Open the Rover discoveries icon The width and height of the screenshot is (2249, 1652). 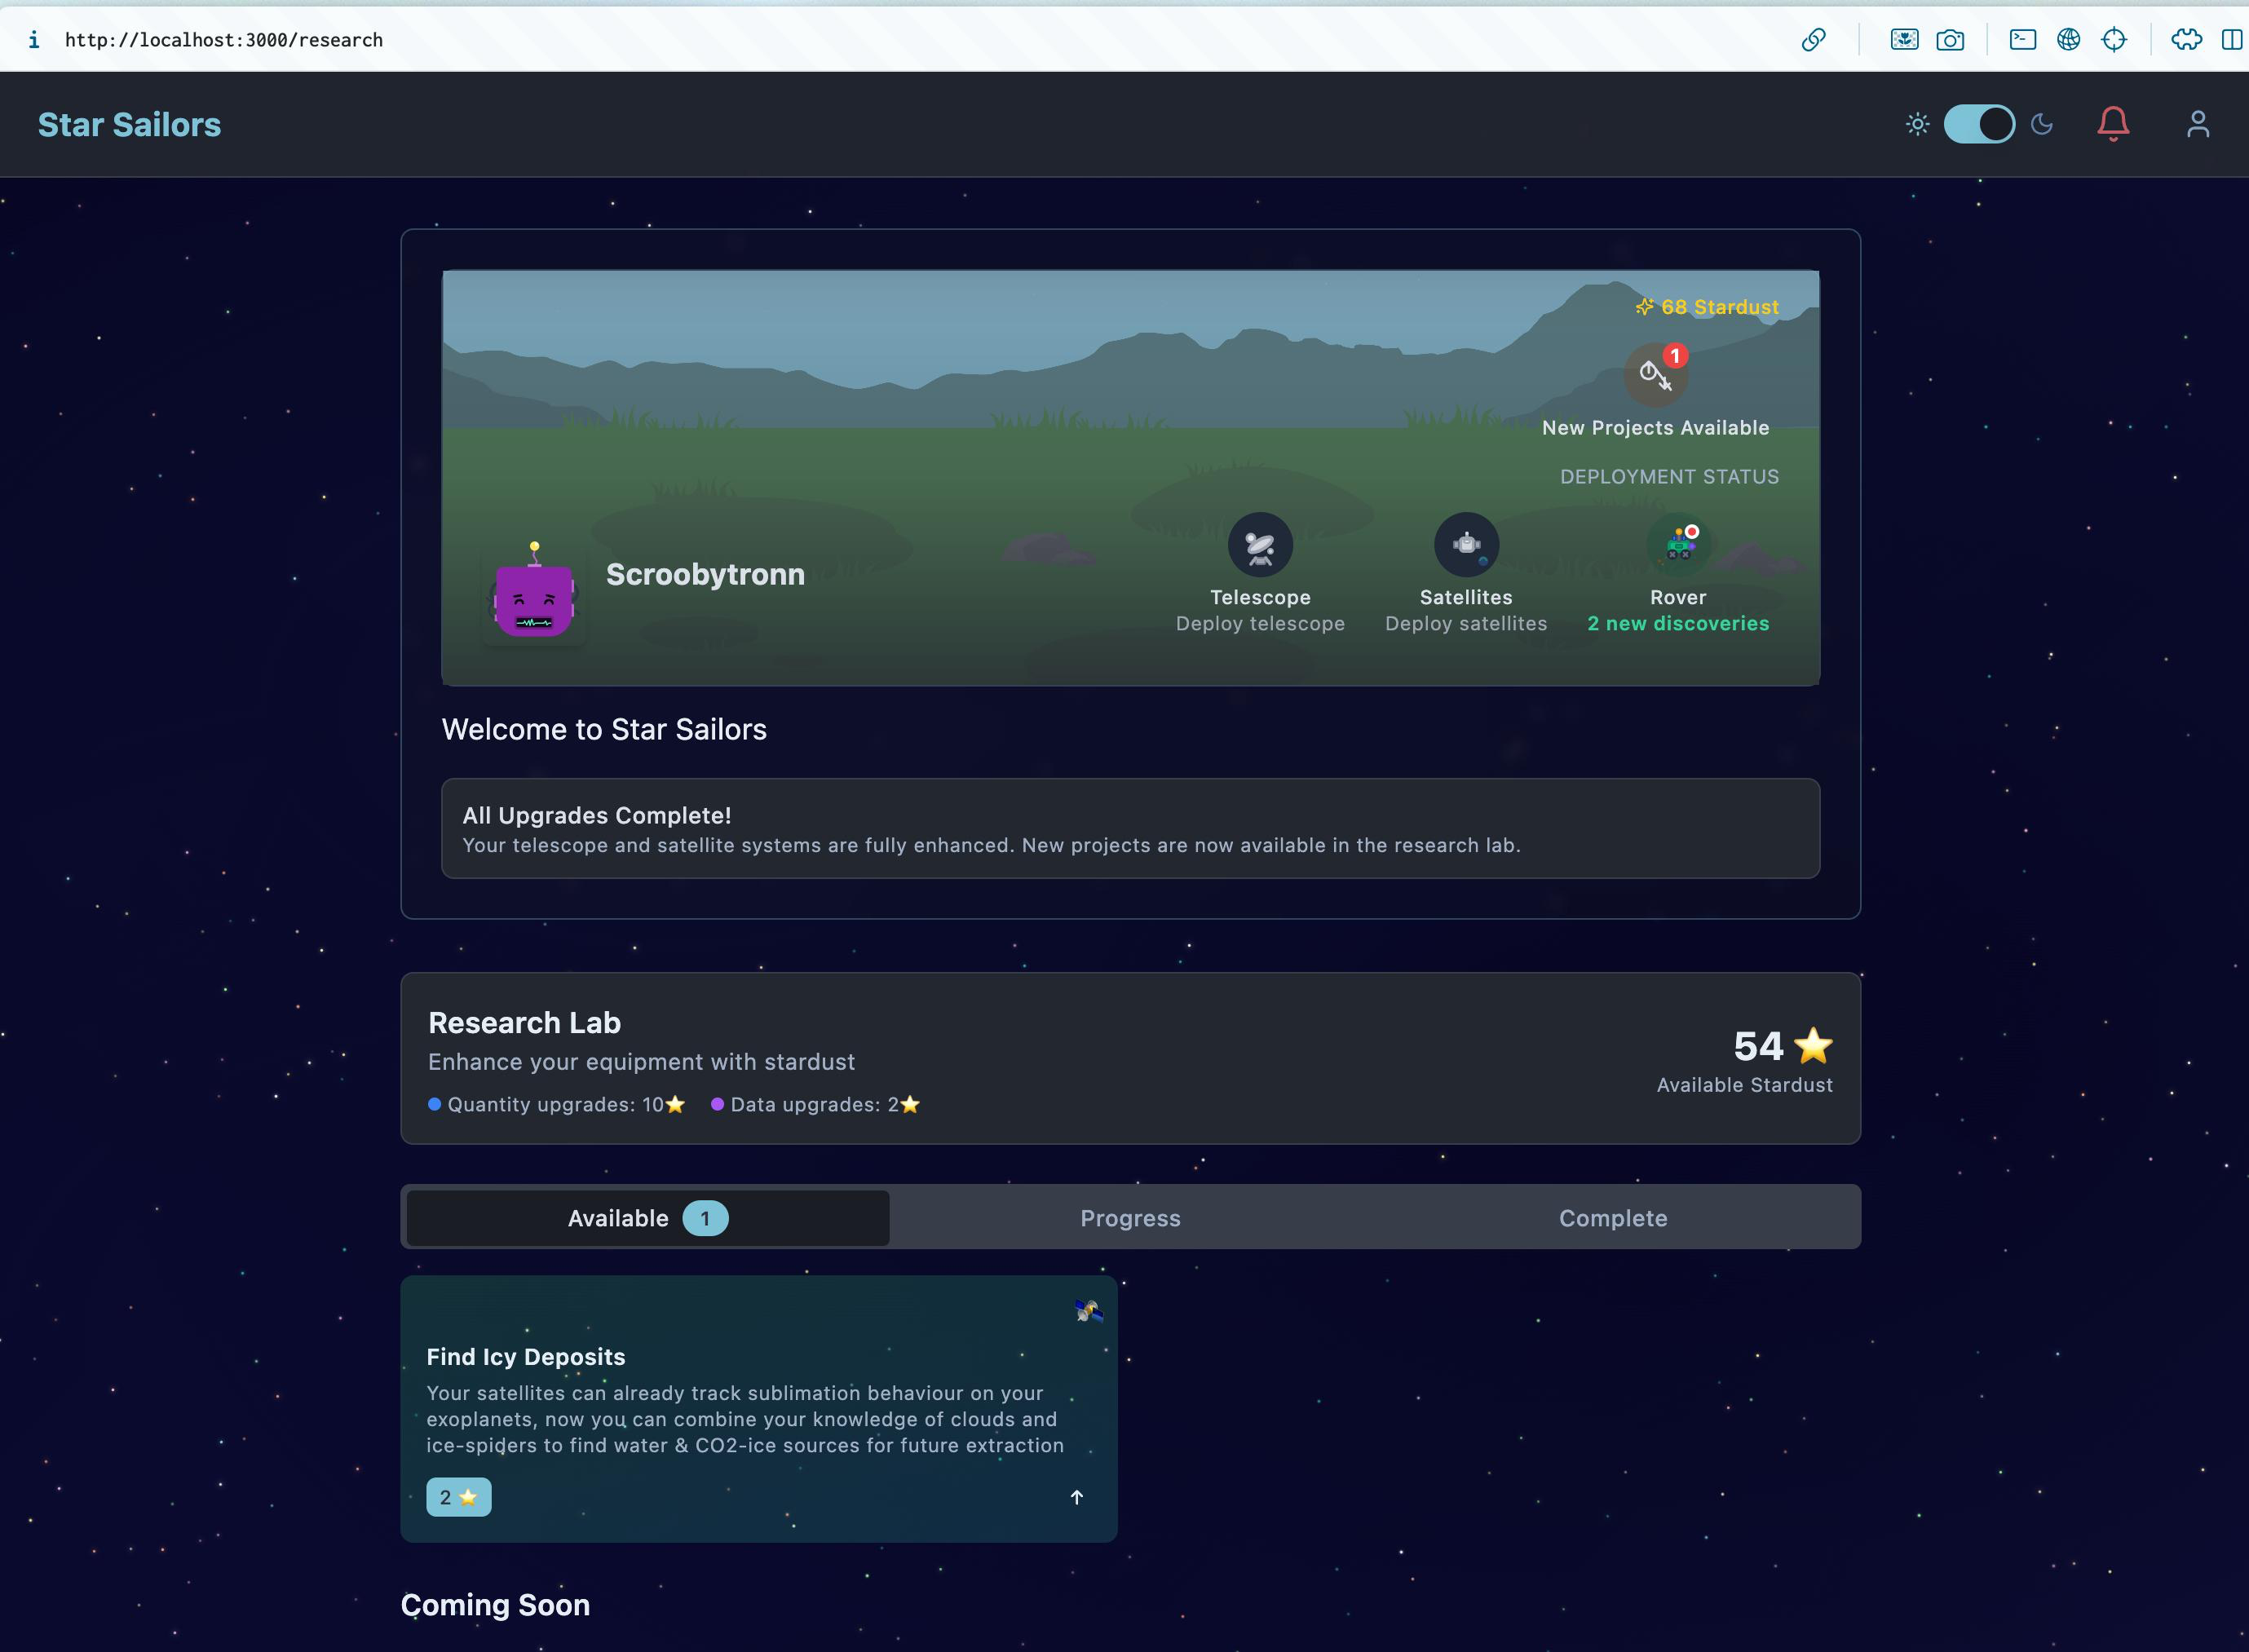pos(1678,545)
